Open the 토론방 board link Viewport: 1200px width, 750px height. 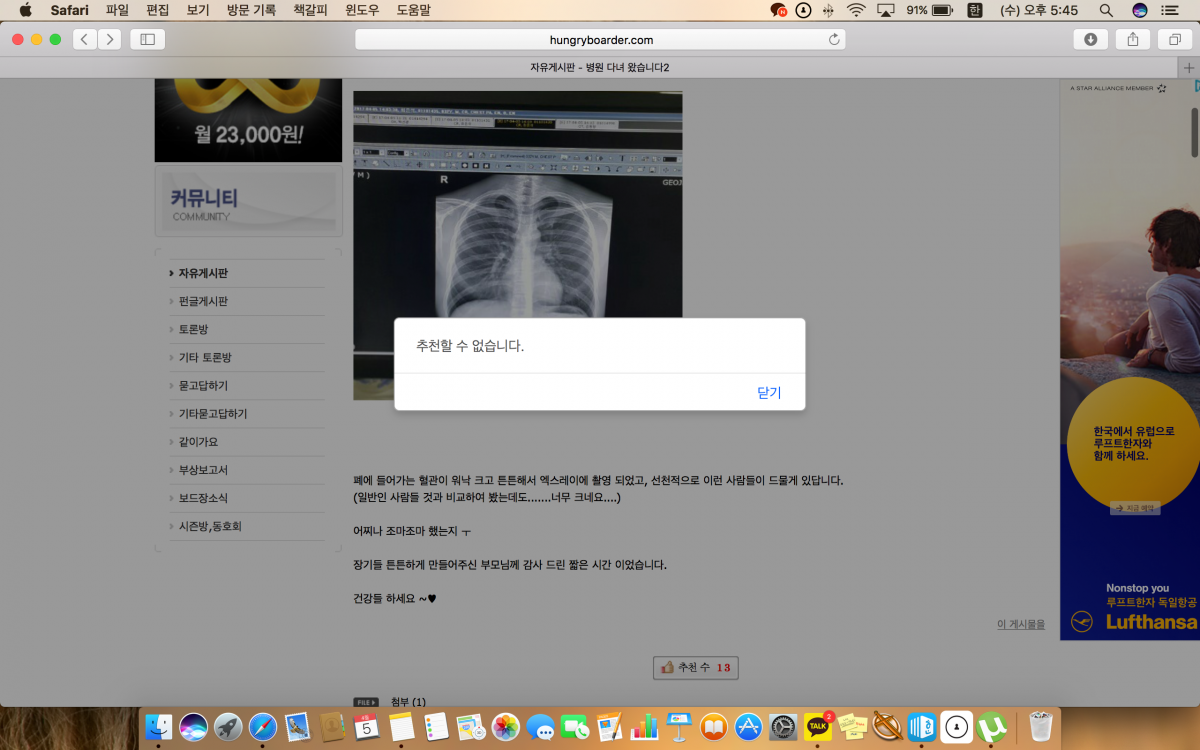(x=194, y=329)
